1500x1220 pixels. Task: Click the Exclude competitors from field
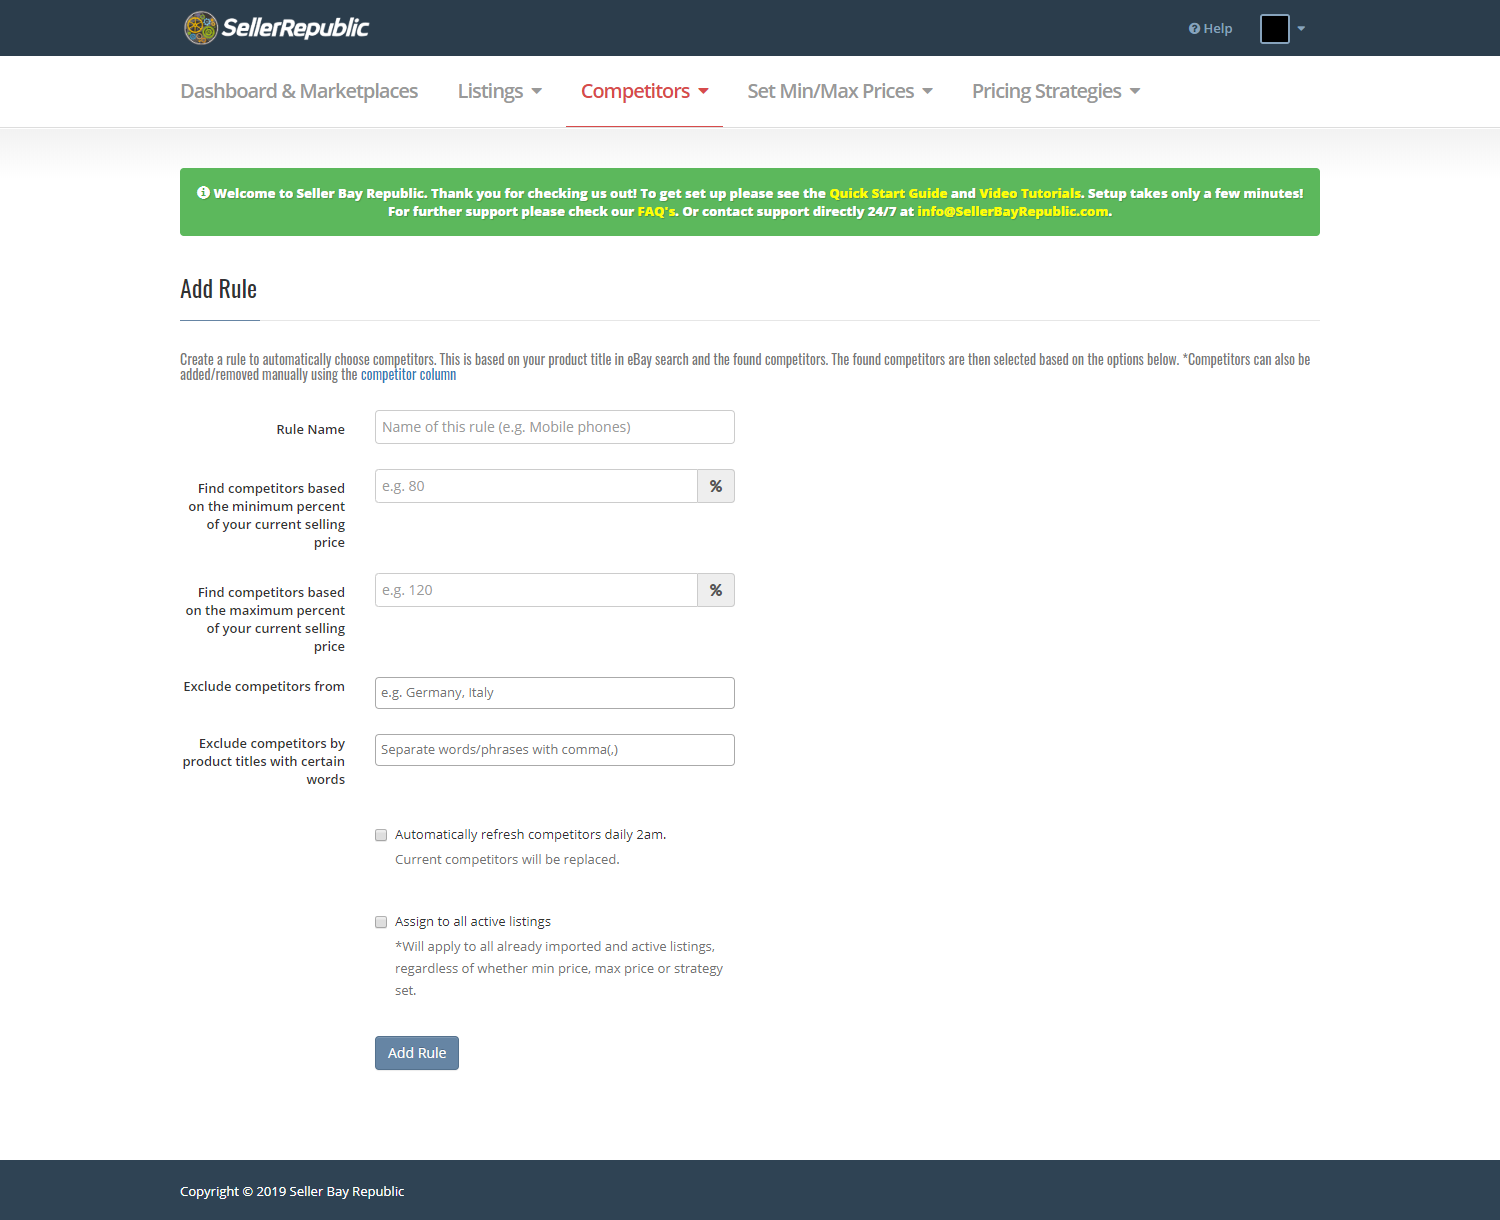[x=554, y=693]
